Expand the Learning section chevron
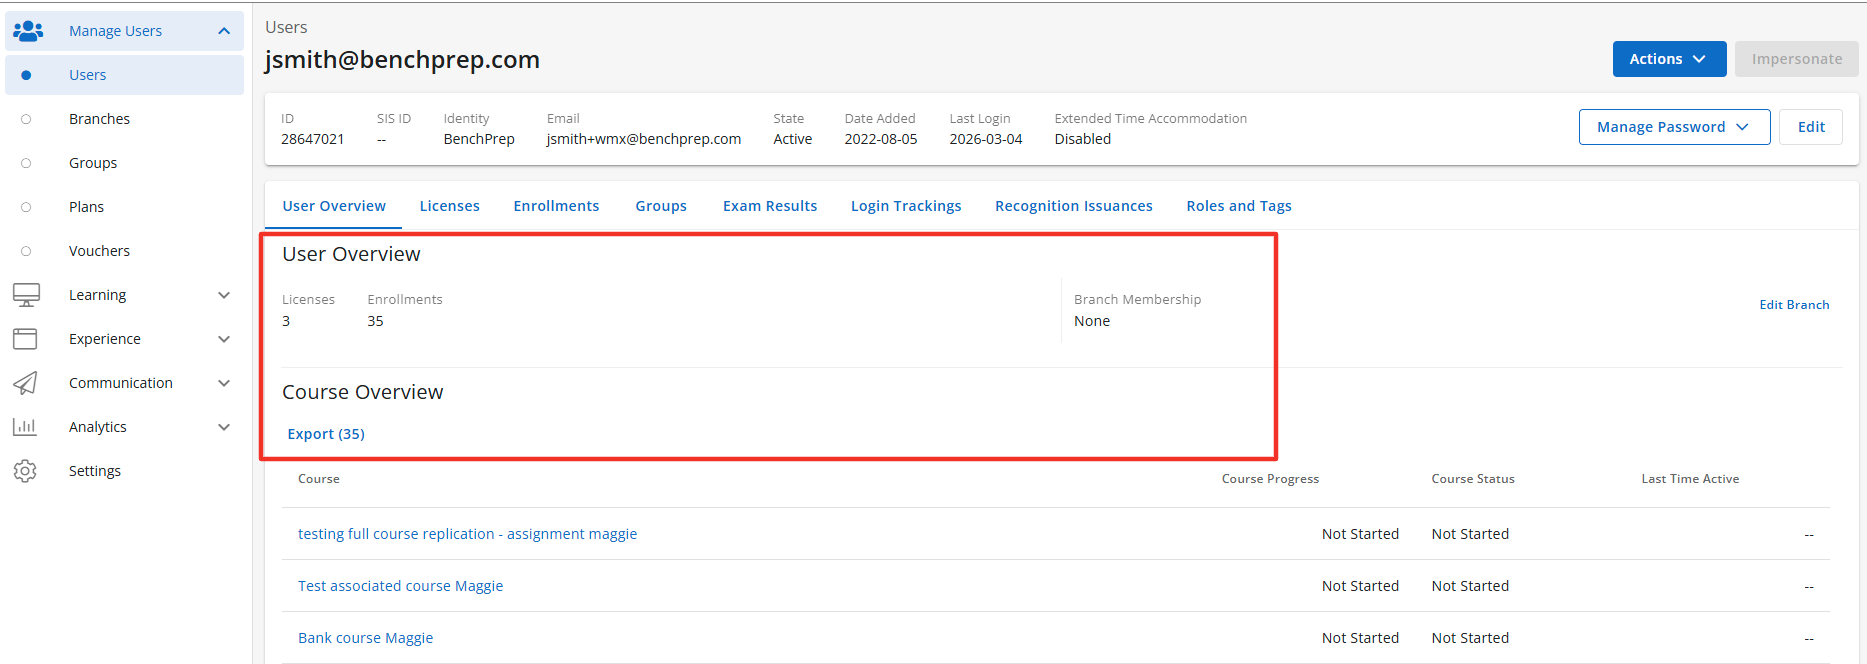This screenshot has width=1867, height=664. (x=224, y=295)
